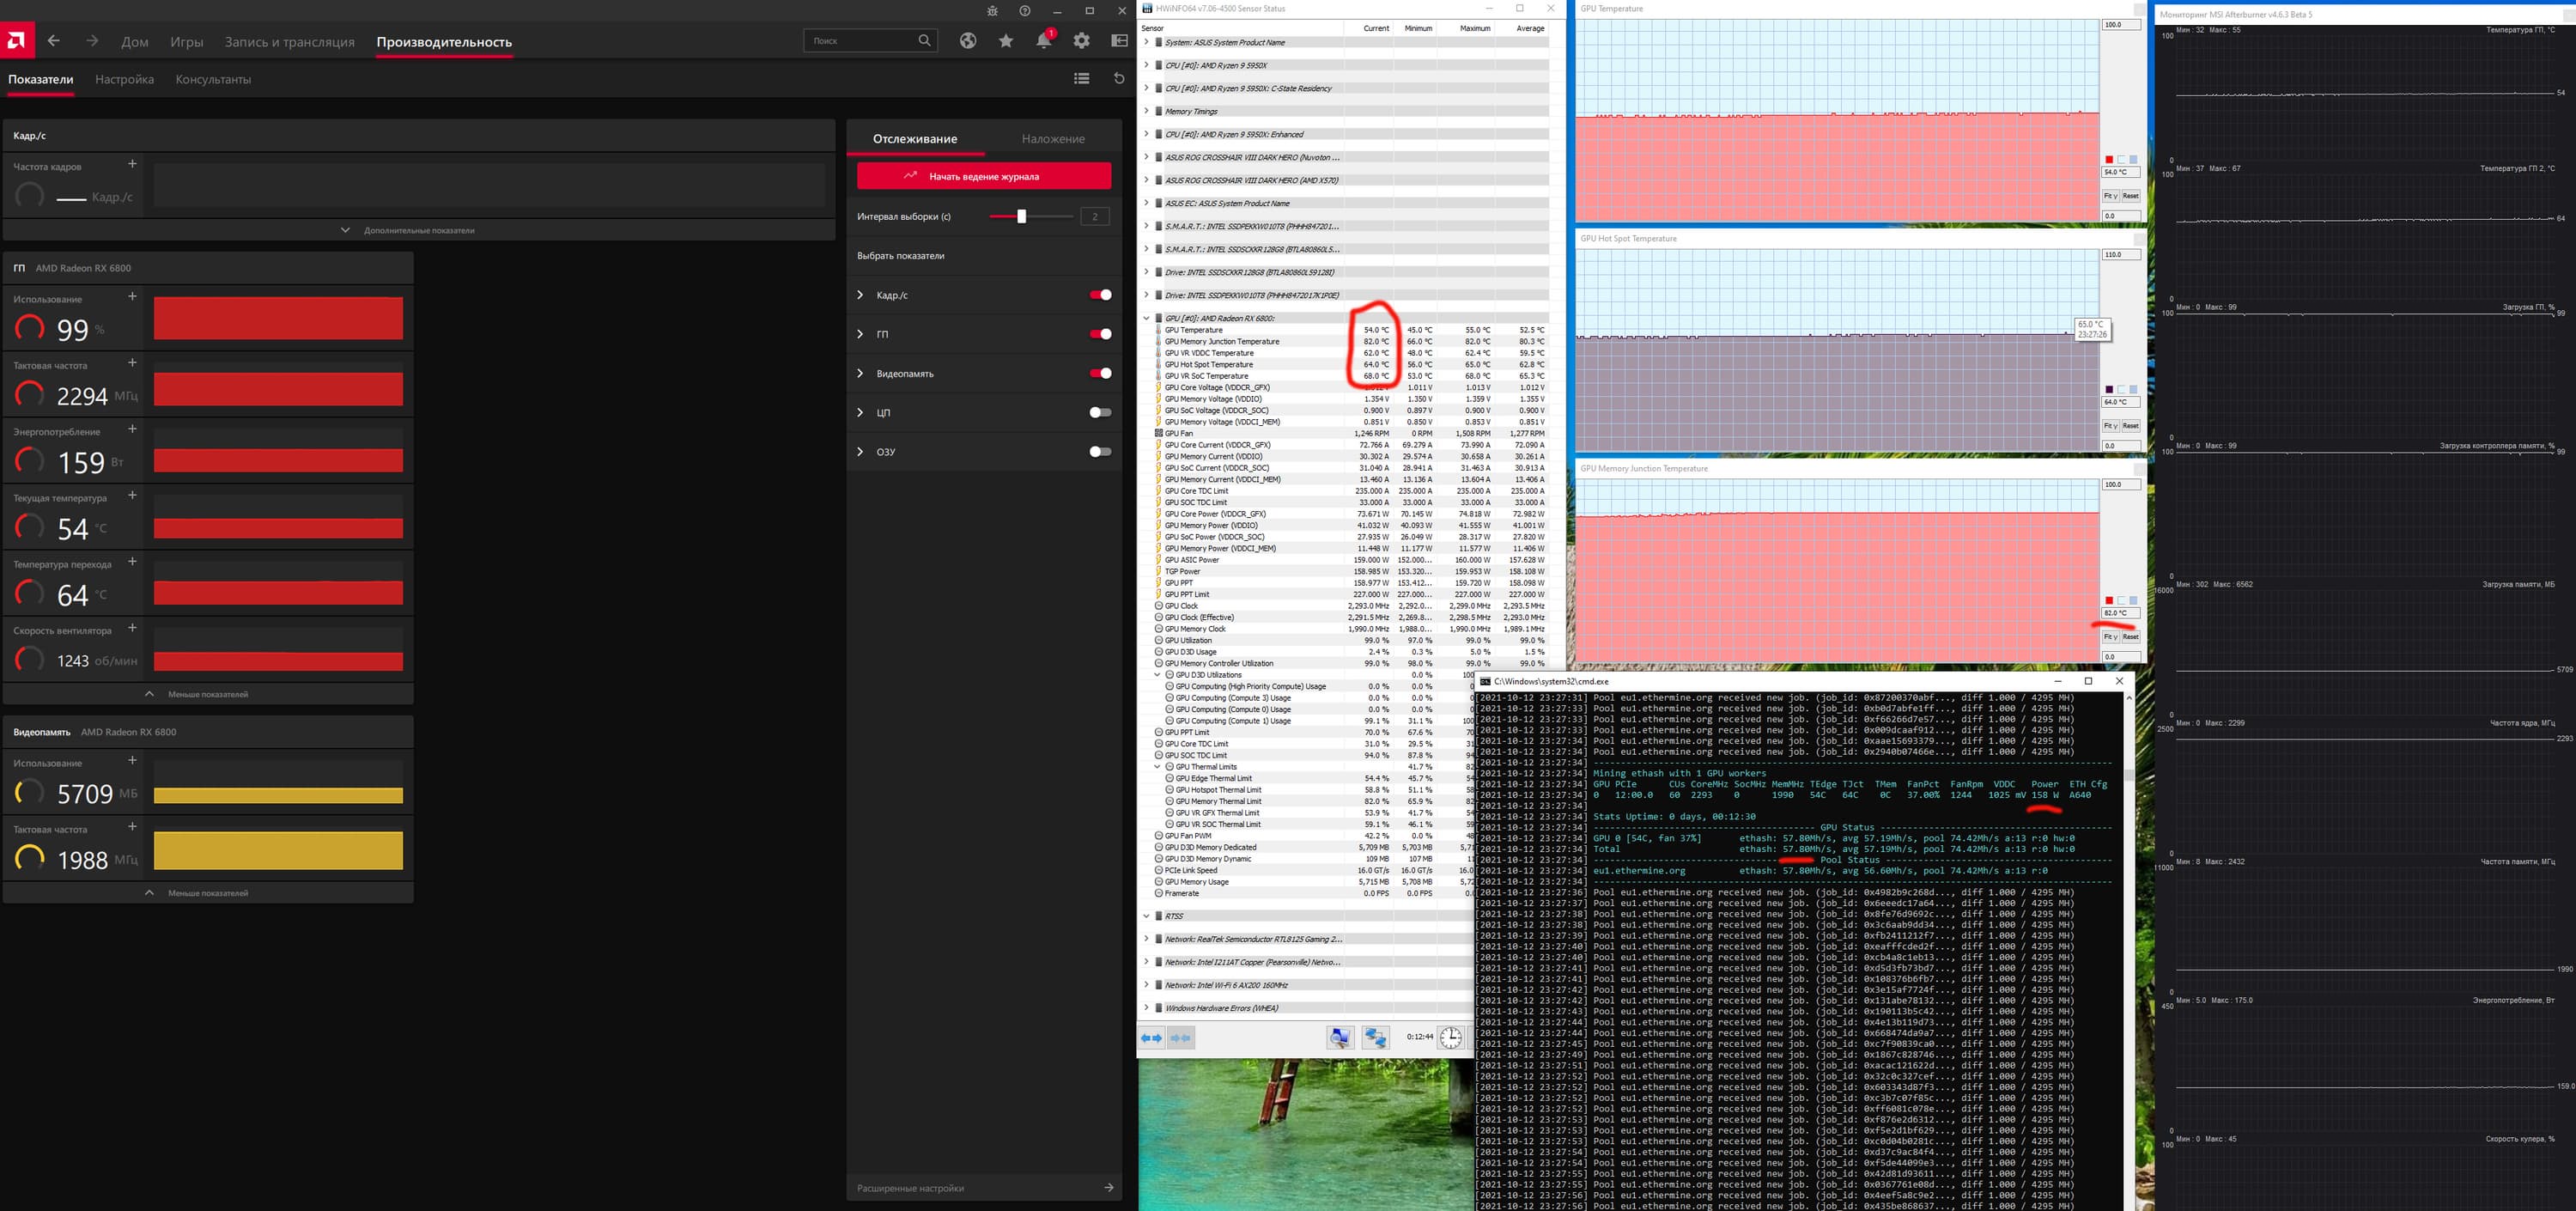The height and width of the screenshot is (1211, 2576).
Task: Disable the ГП tracking toggle
Action: [1100, 334]
